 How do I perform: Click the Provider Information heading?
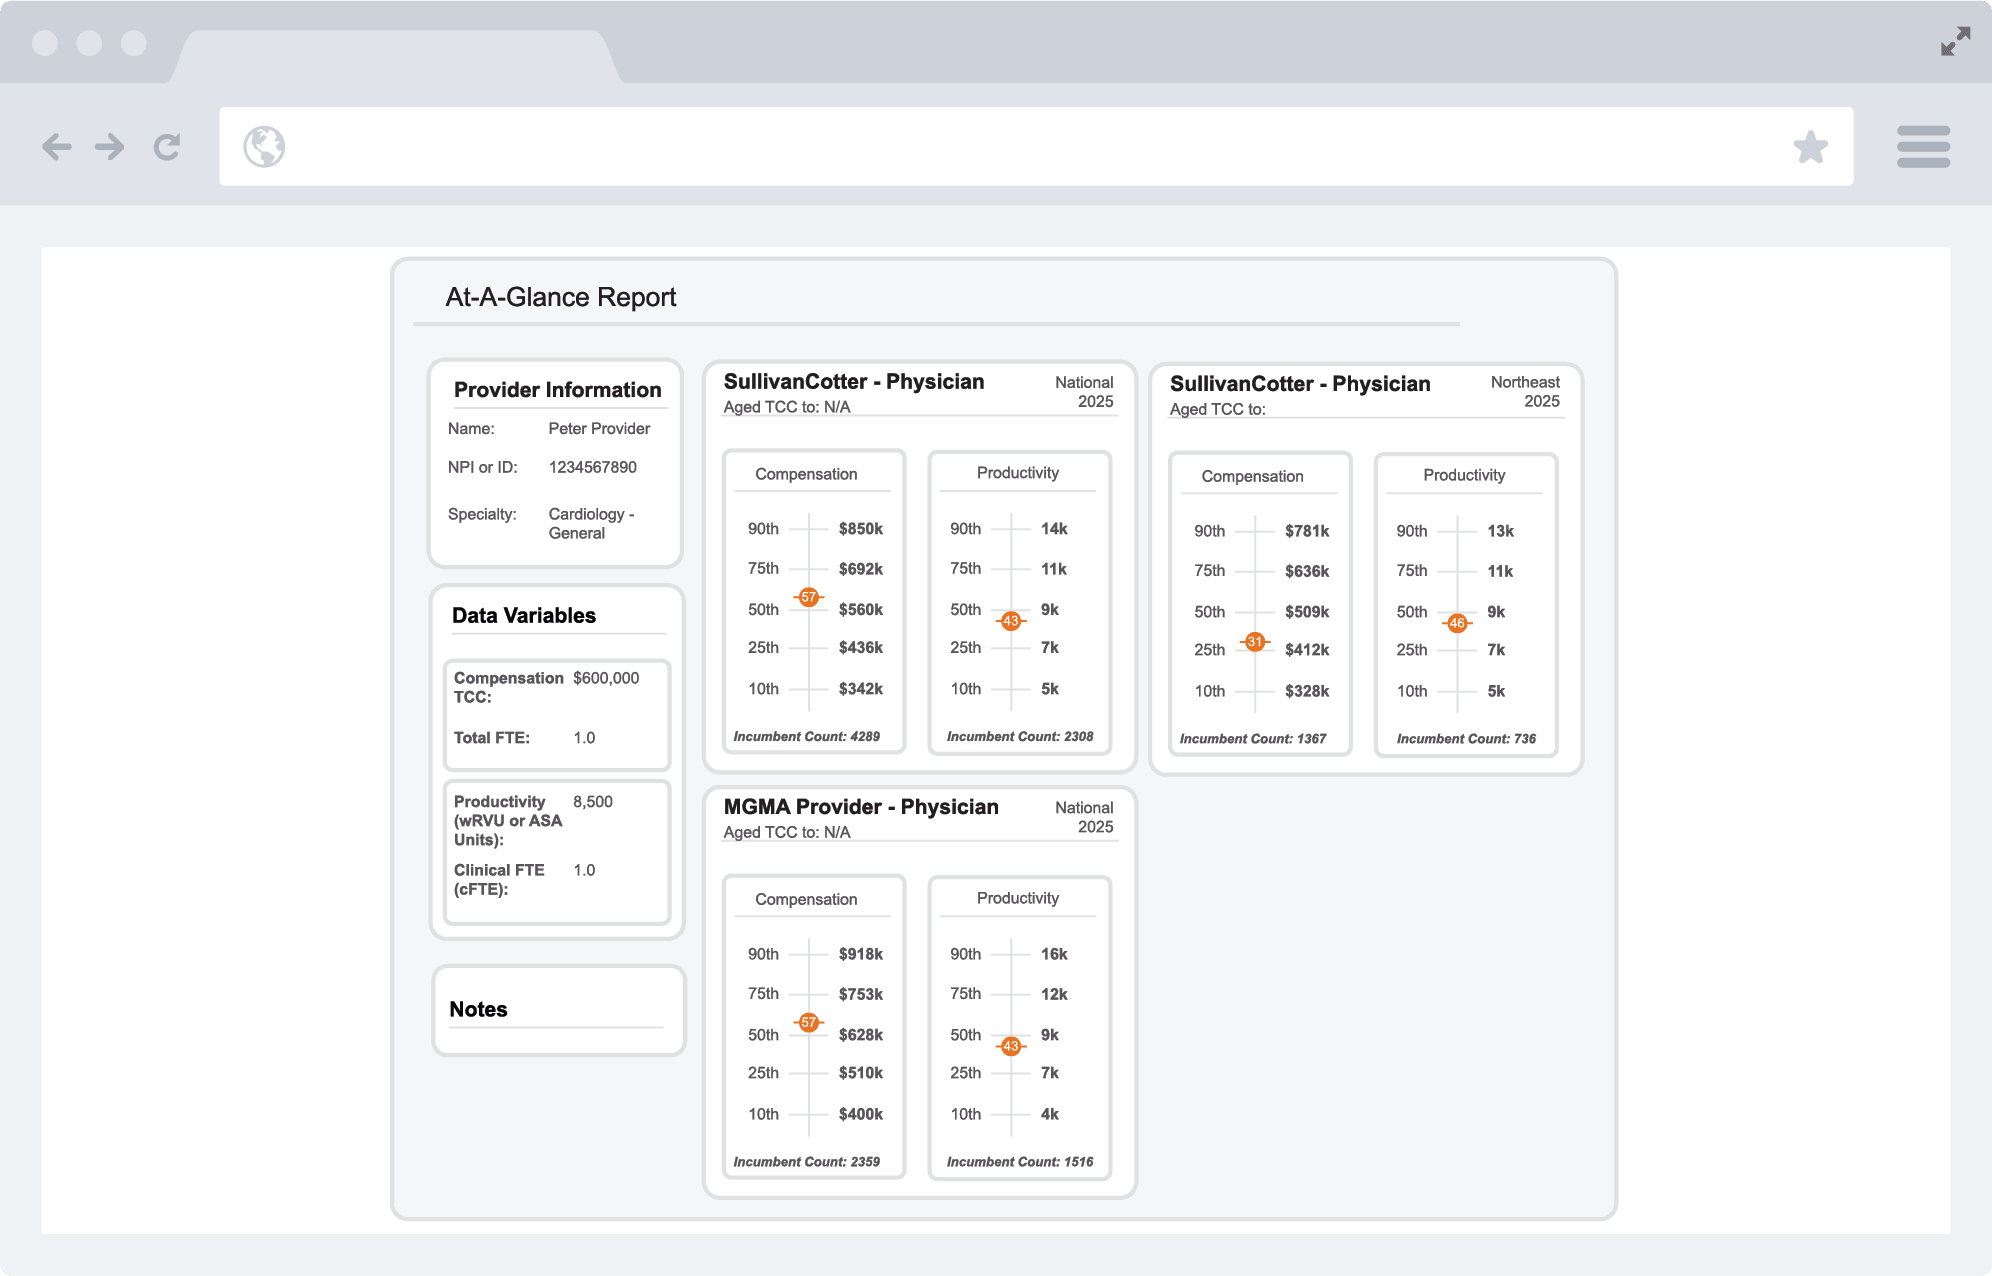557,390
